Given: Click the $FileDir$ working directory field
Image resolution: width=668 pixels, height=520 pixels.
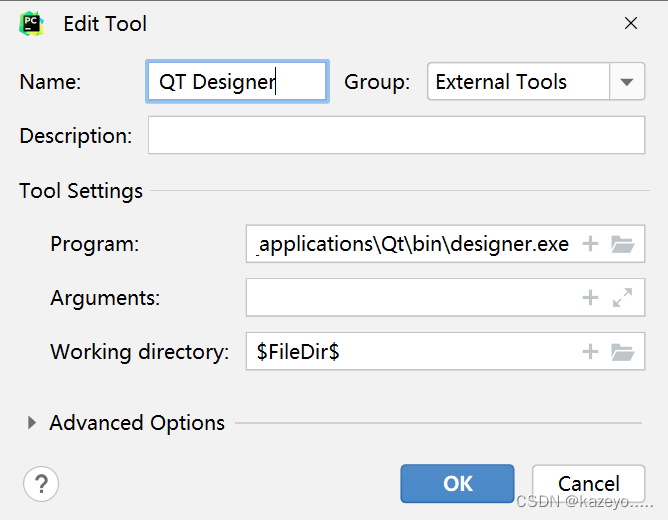Looking at the screenshot, I should pos(413,352).
